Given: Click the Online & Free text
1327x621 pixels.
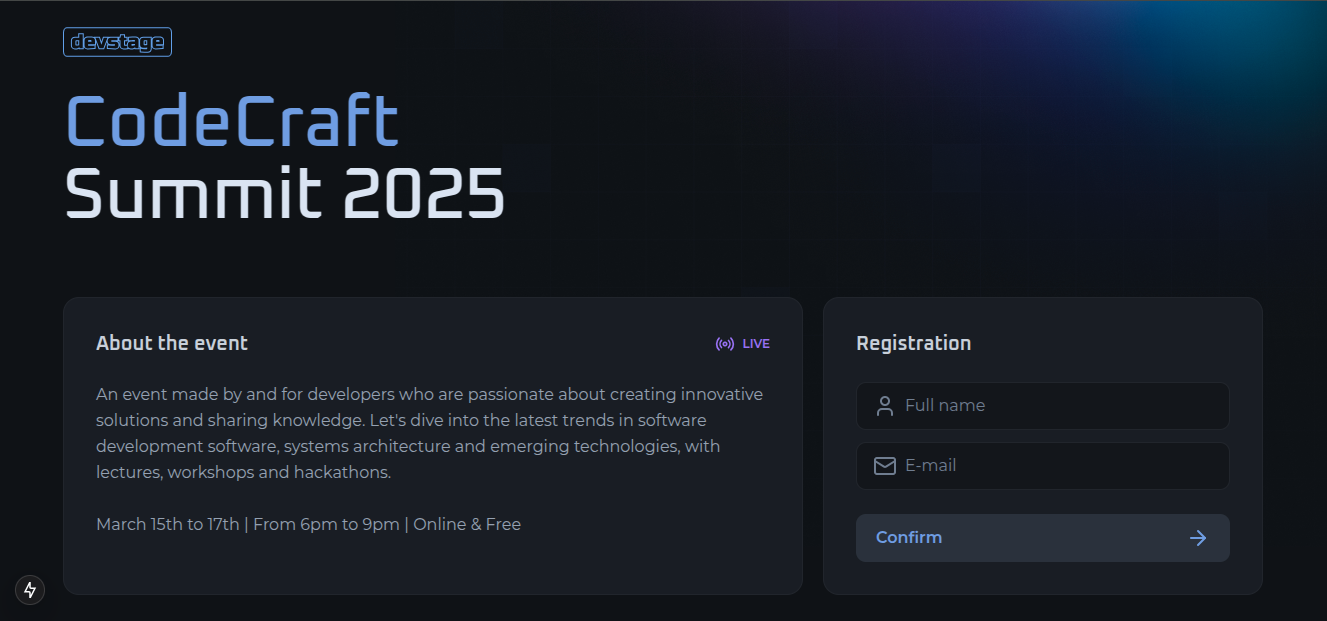Looking at the screenshot, I should (467, 524).
